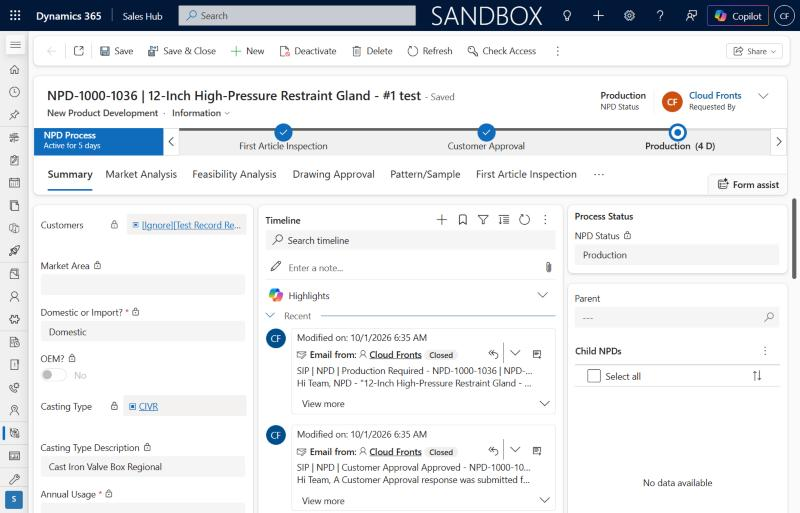Open Recent items clock icon
This screenshot has width=800, height=513.
pos(15,92)
